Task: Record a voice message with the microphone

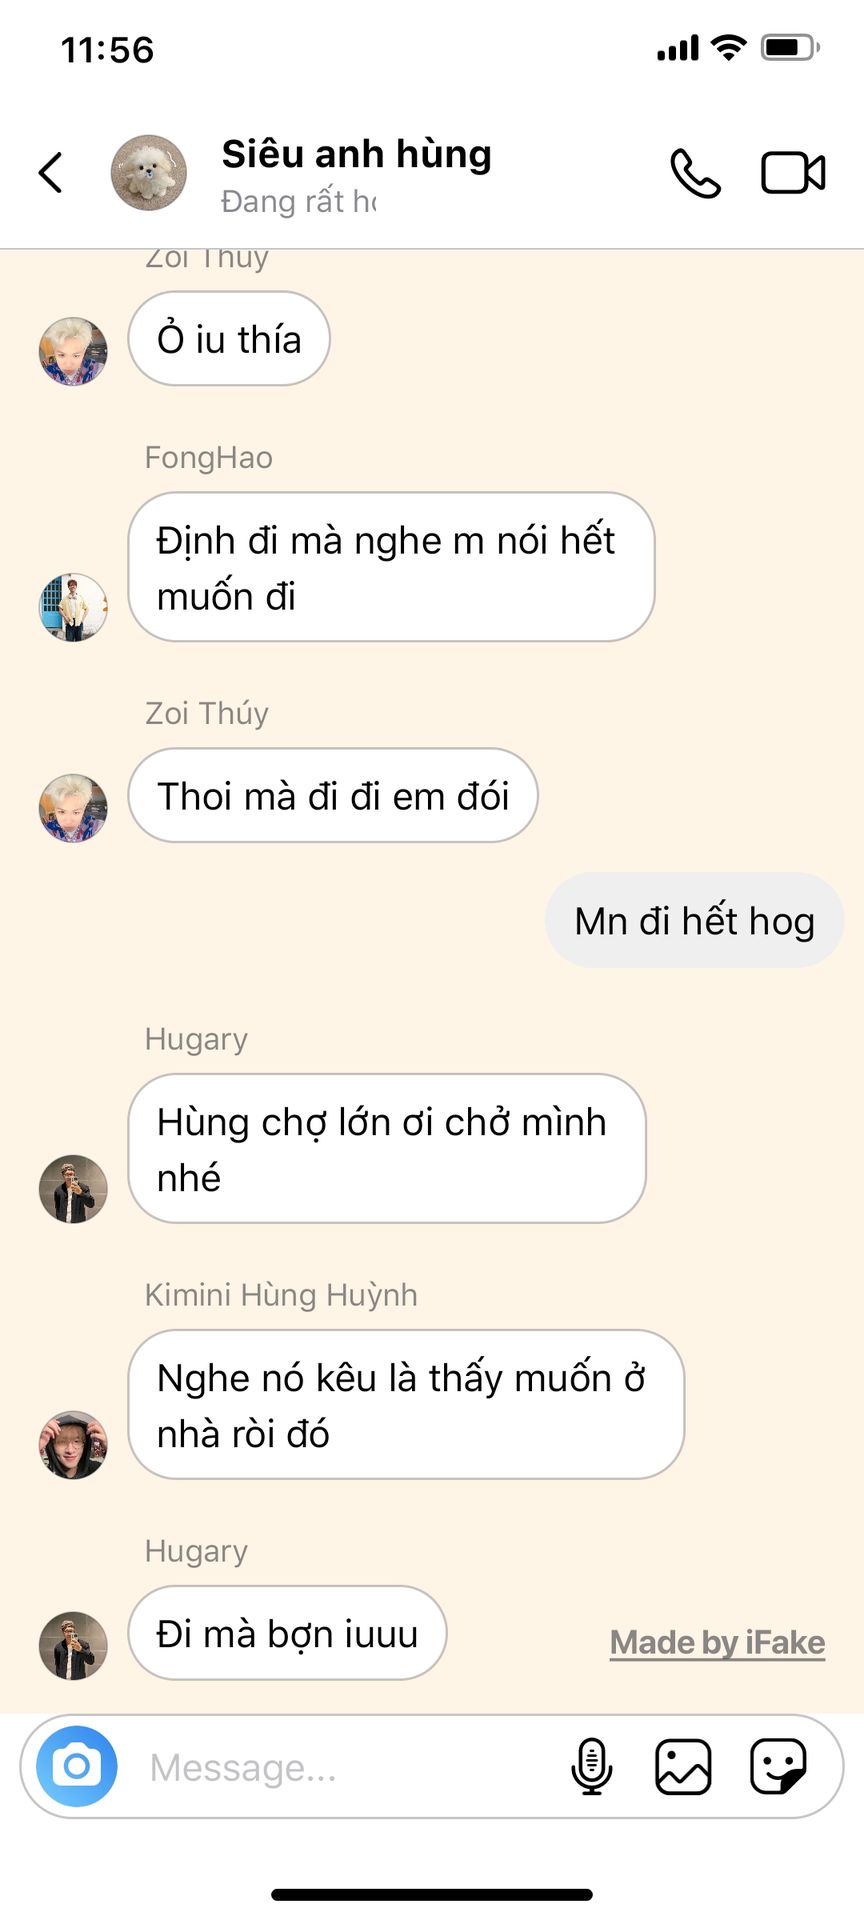Action: [591, 1766]
